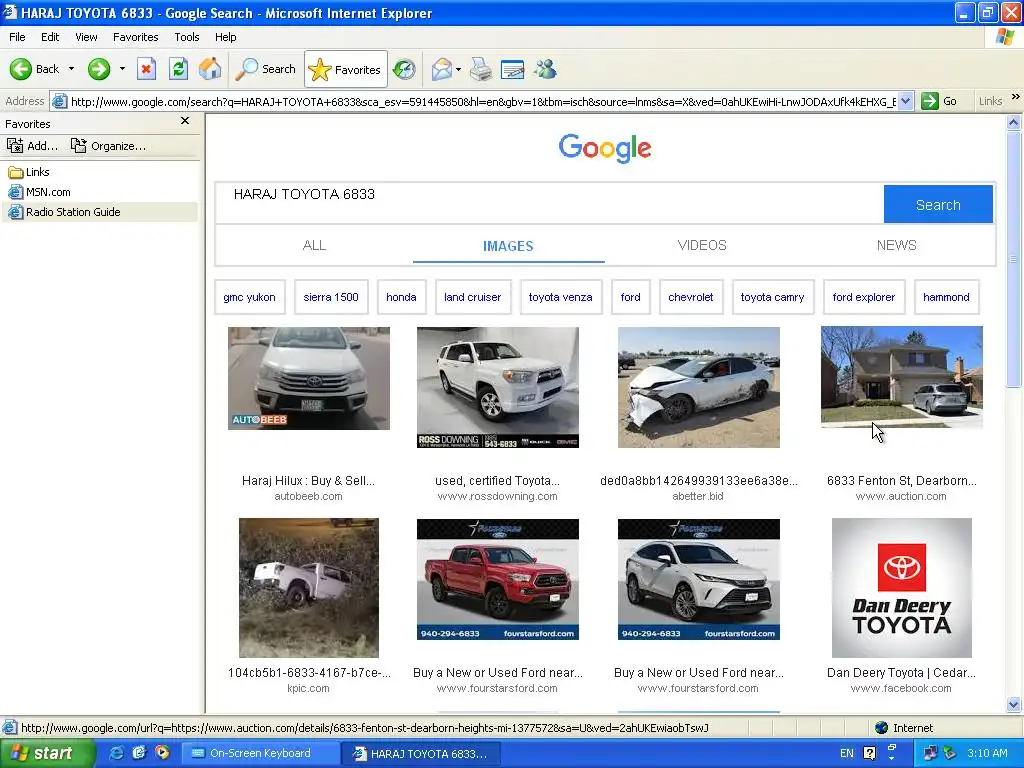Expand the address bar URL dropdown
1024x768 pixels.
(x=905, y=101)
